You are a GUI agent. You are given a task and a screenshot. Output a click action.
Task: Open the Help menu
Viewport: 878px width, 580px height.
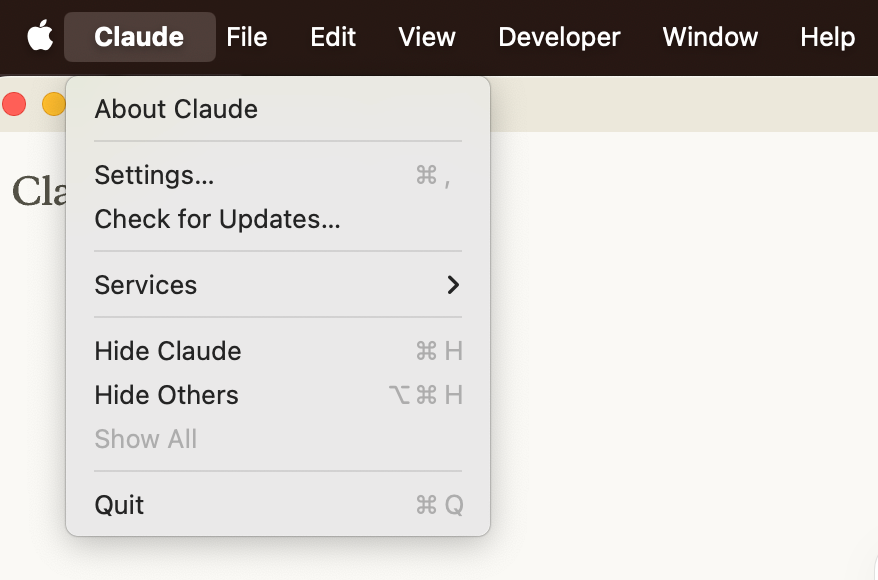827,37
